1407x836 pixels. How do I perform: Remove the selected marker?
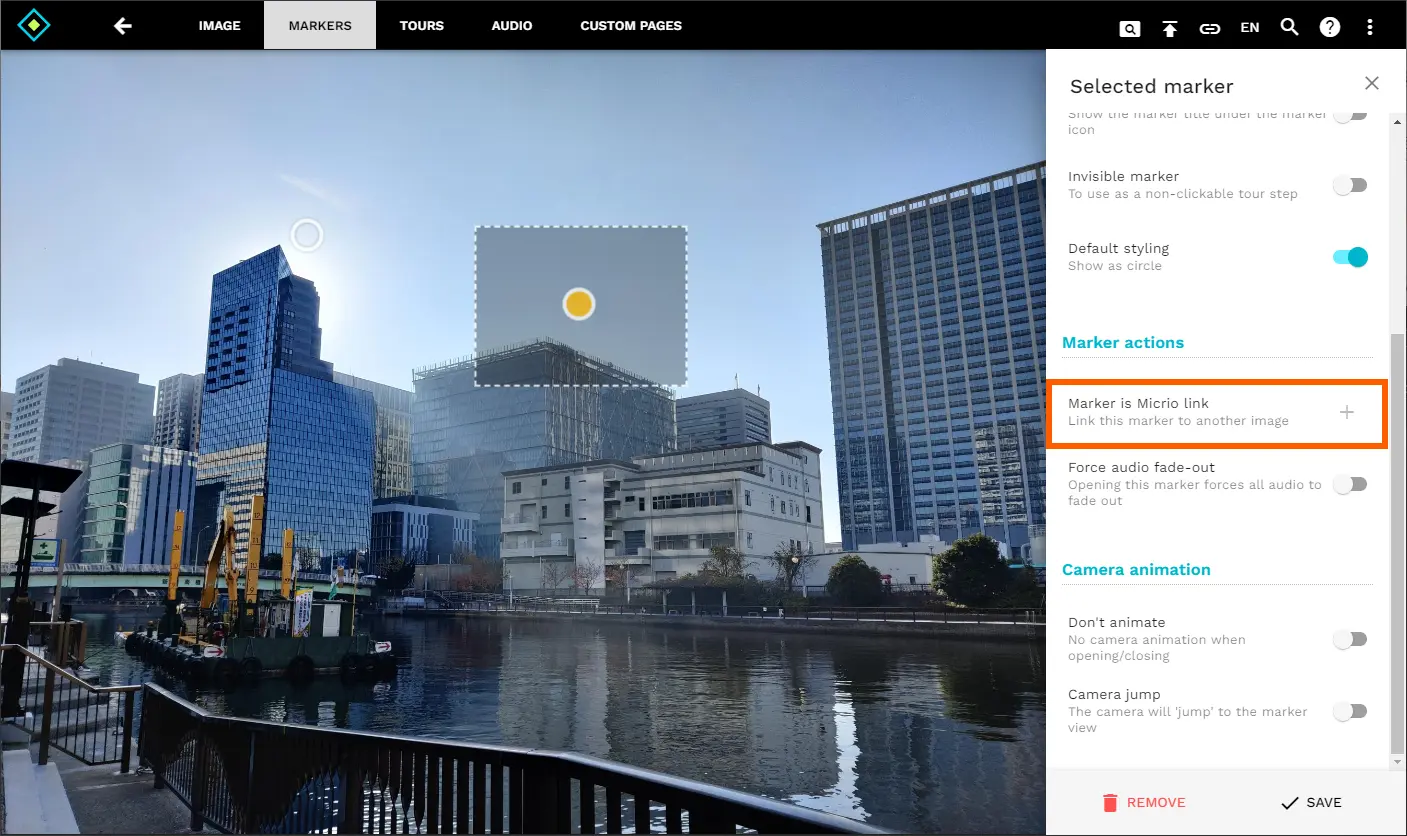pyautogui.click(x=1144, y=802)
